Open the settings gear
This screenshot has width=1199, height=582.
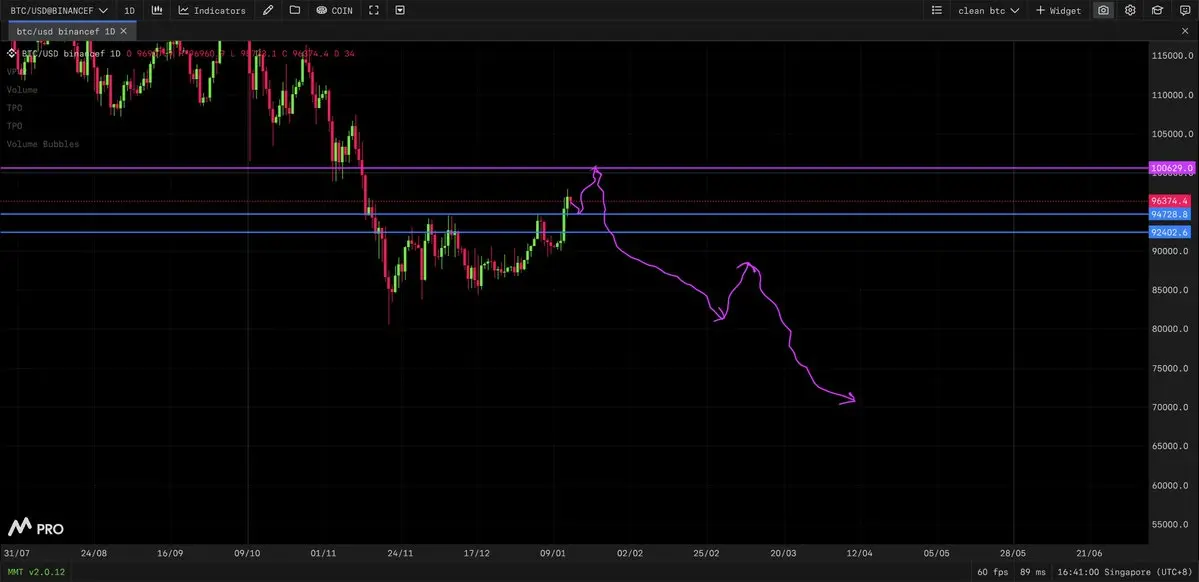(x=1130, y=11)
